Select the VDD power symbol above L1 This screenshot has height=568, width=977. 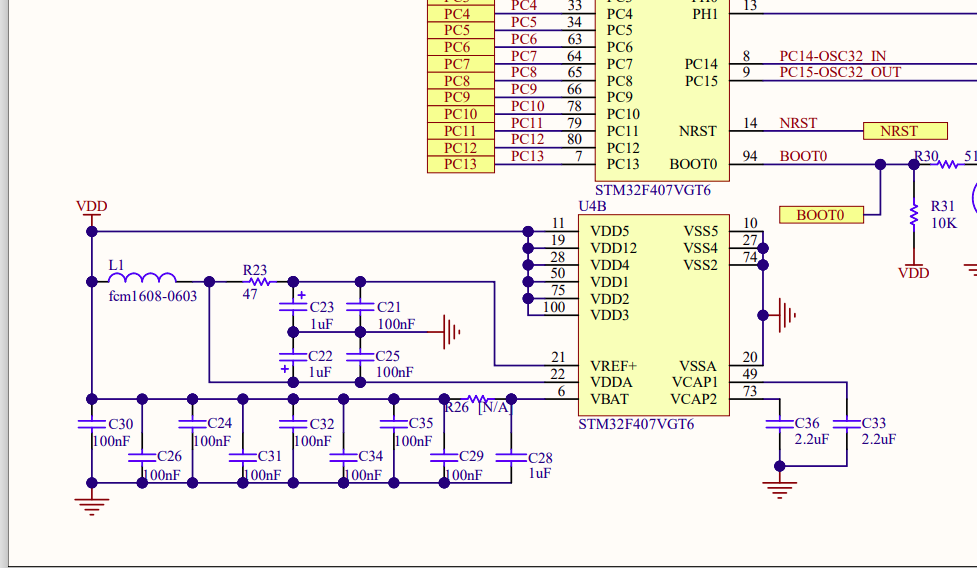coord(92,211)
